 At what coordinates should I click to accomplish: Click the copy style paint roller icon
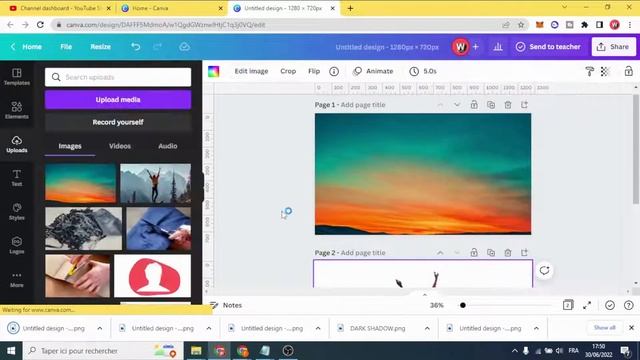coord(589,71)
